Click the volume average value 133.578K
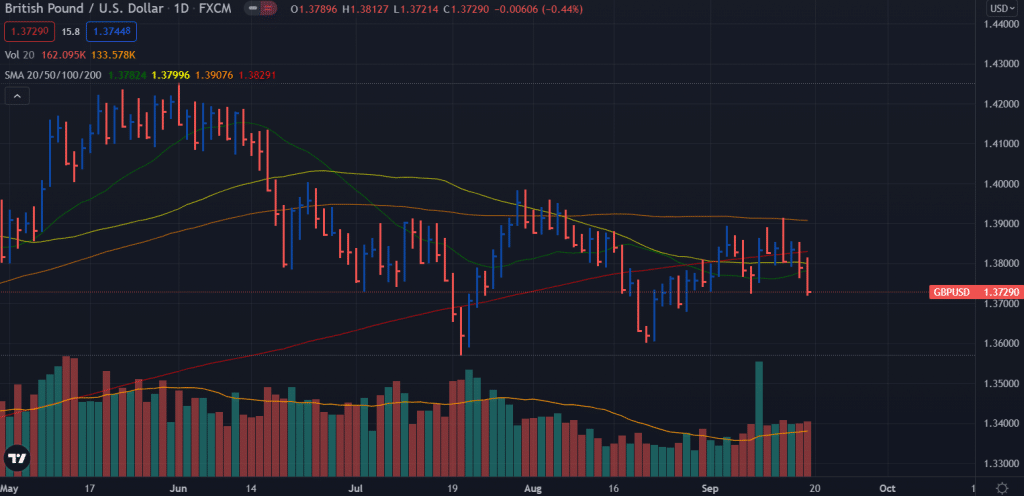Image resolution: width=1024 pixels, height=496 pixels. point(114,55)
